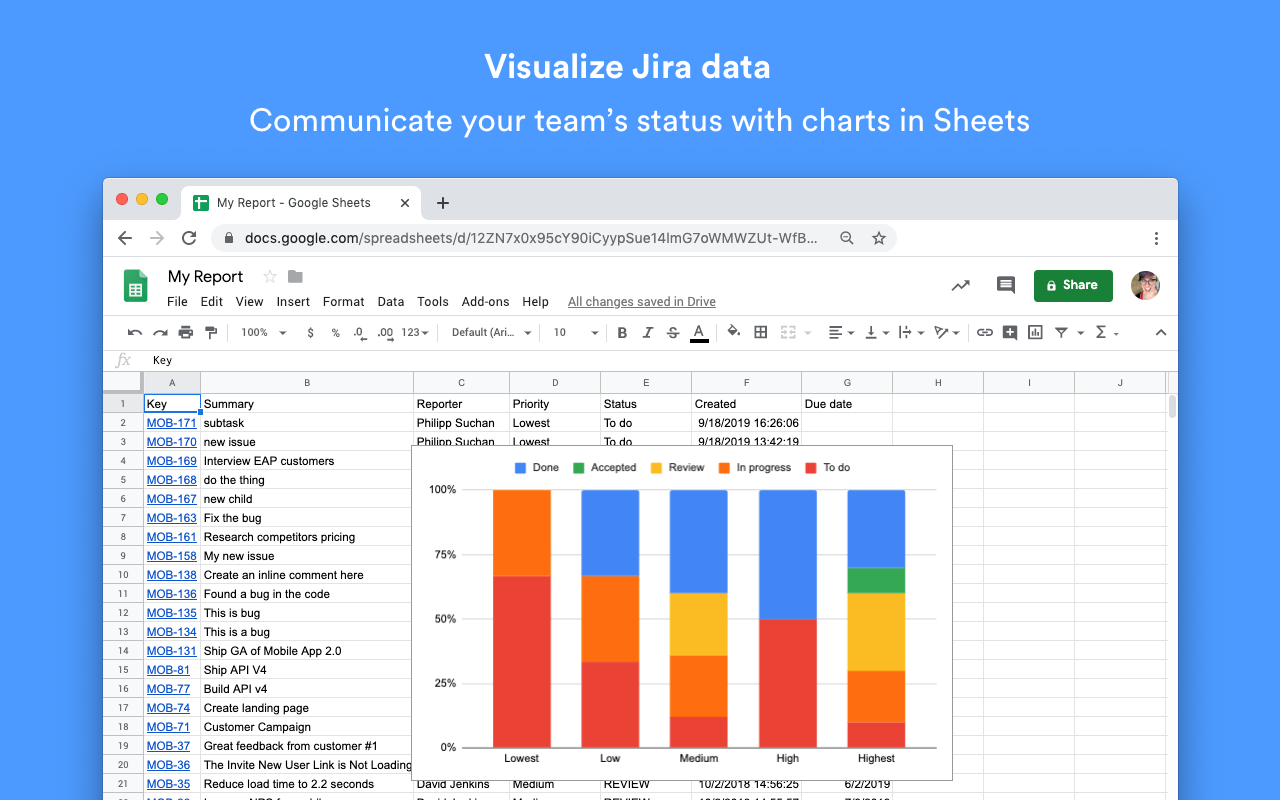The width and height of the screenshot is (1280, 800).
Task: Open the MOB-169 issue link
Action: [172, 461]
